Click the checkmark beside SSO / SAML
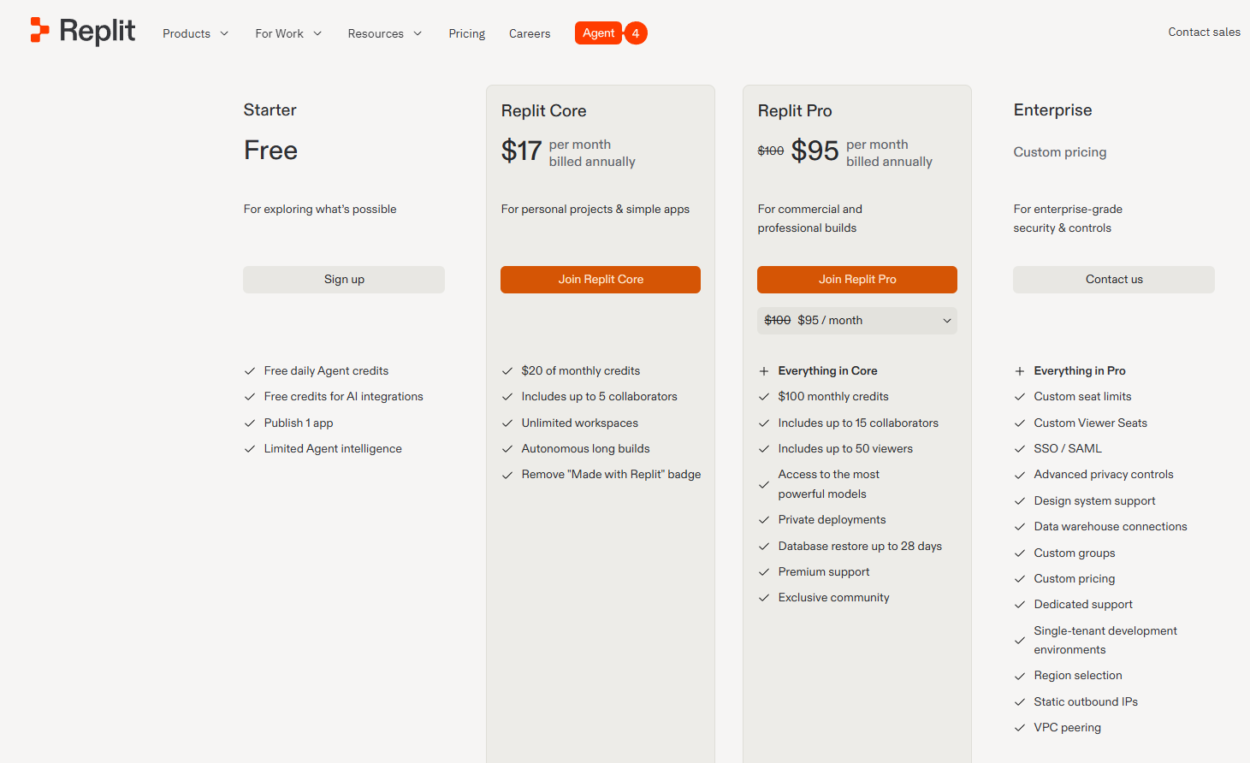 tap(1020, 449)
